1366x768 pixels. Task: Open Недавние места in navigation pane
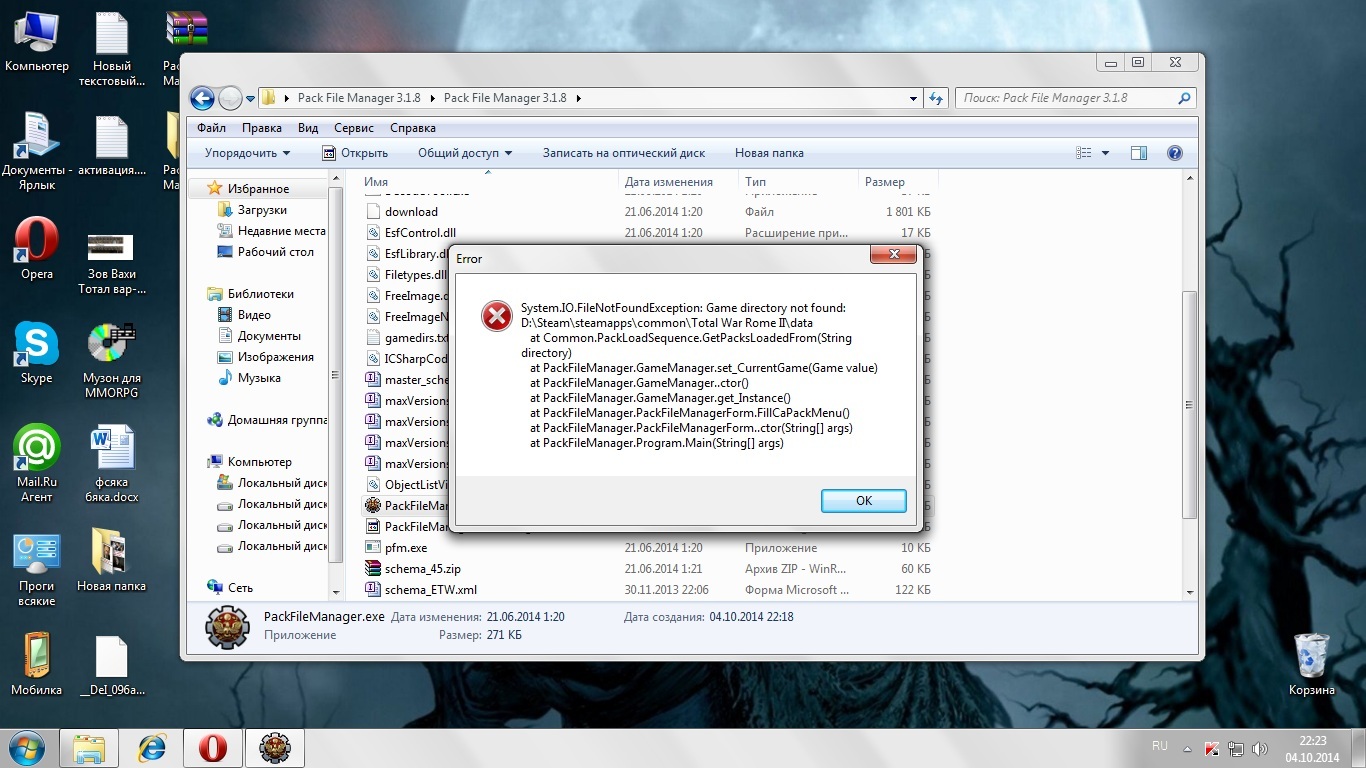pyautogui.click(x=271, y=231)
